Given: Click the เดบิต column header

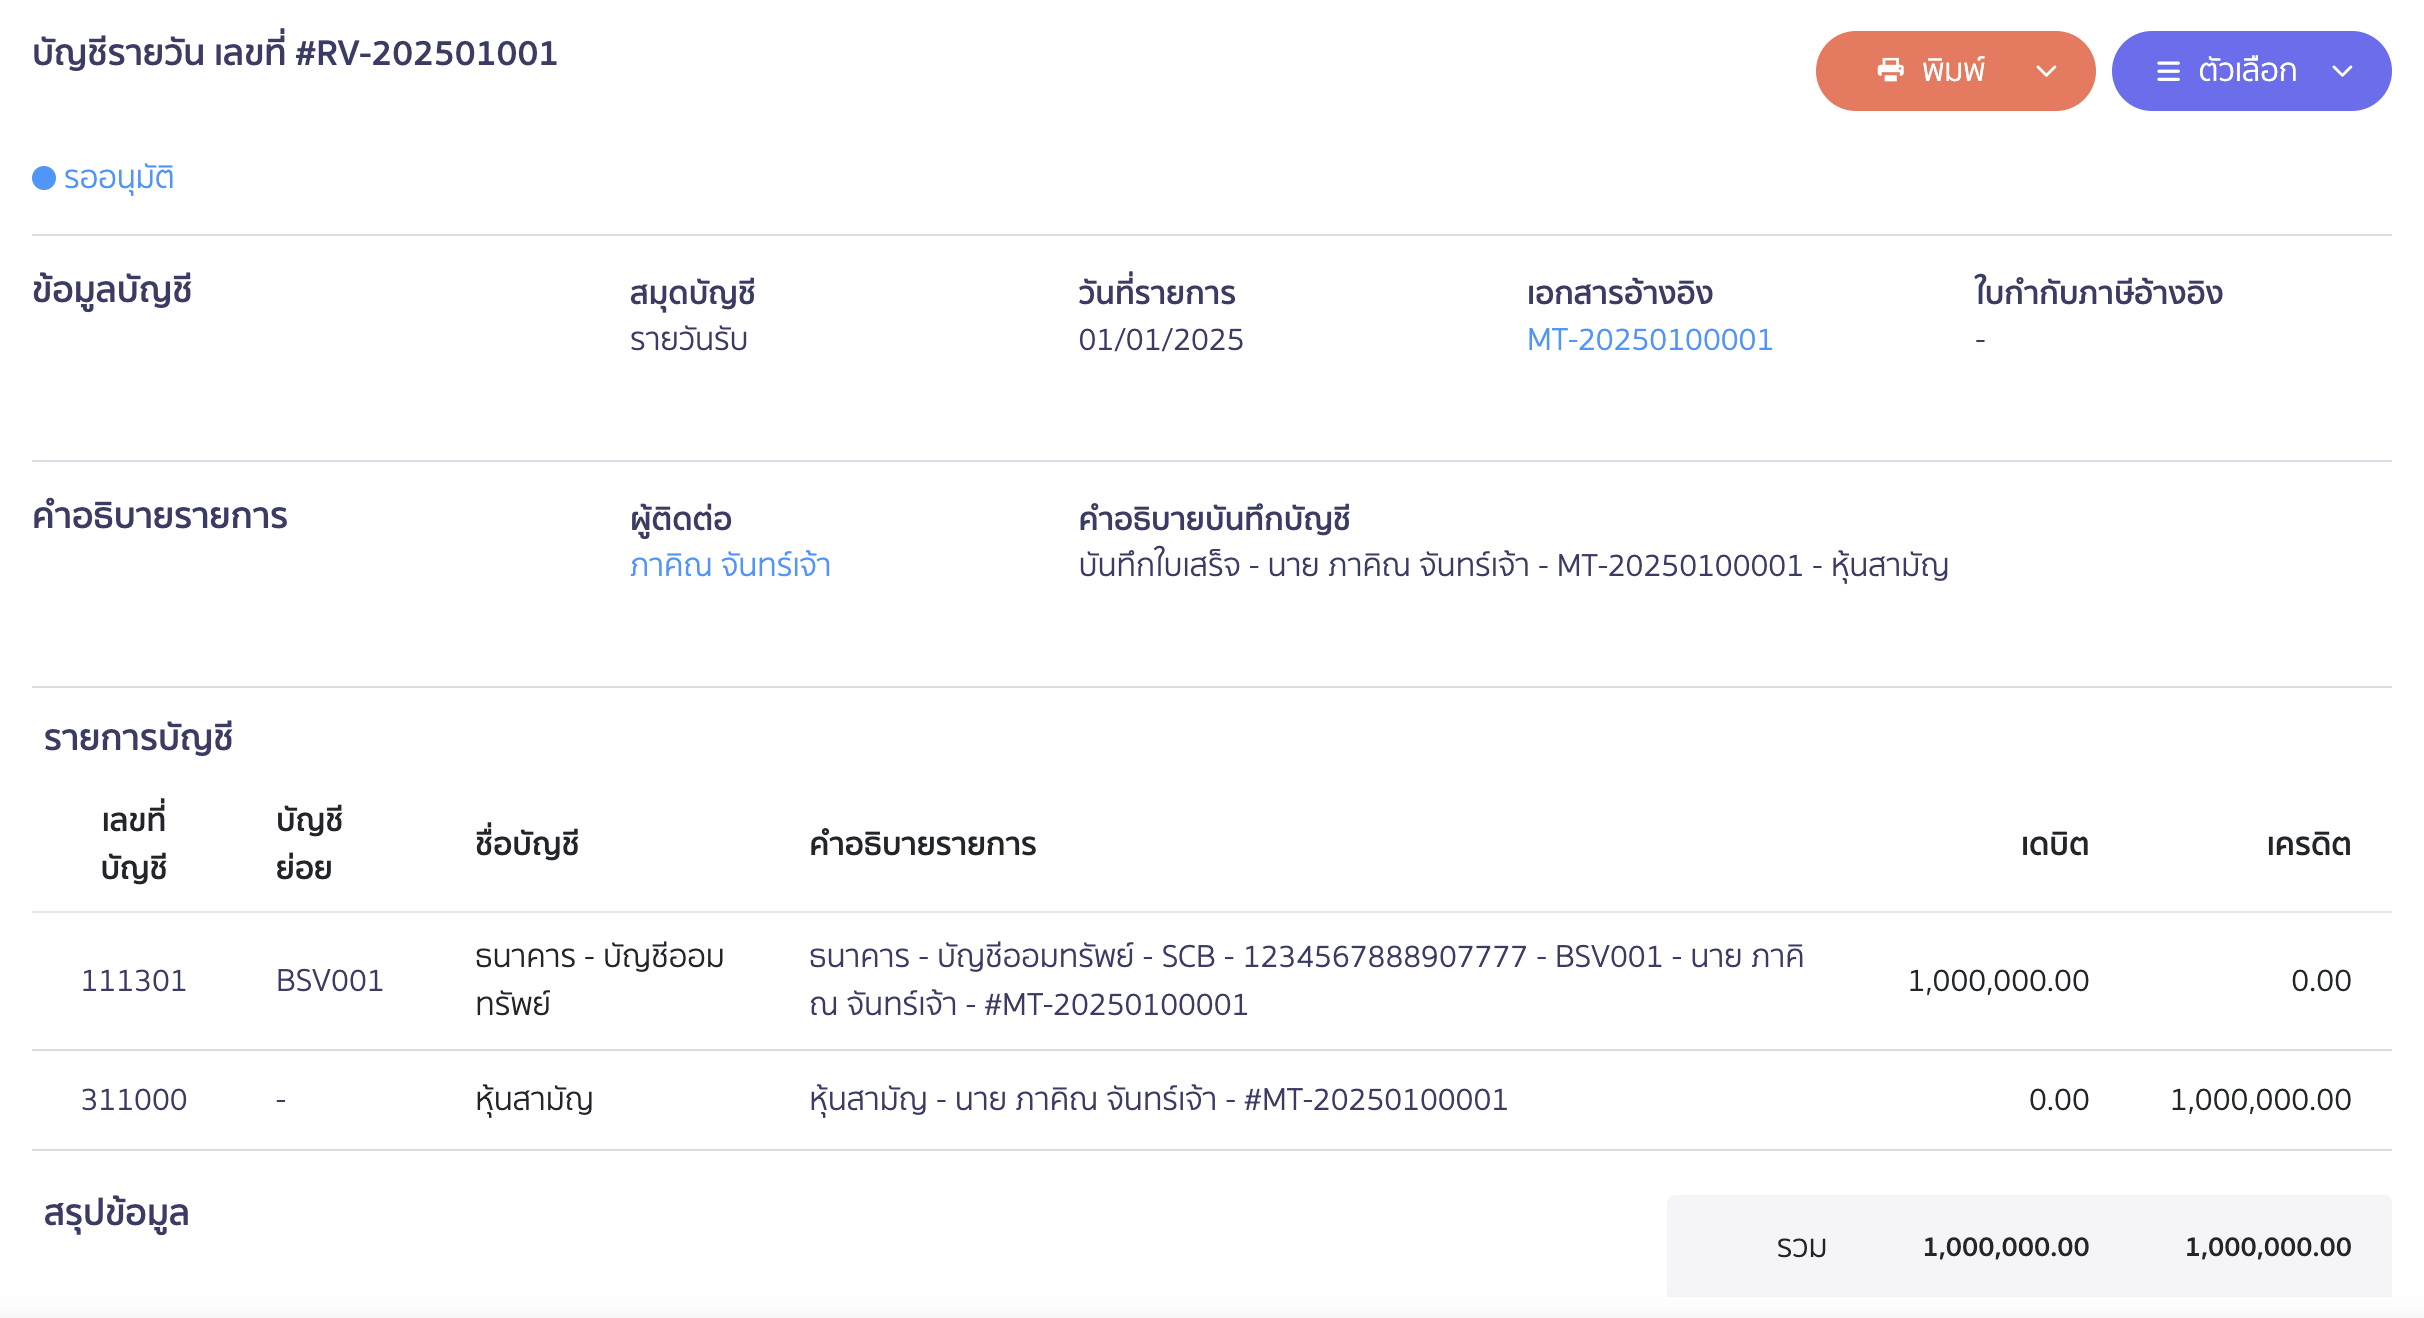Looking at the screenshot, I should coord(2055,845).
